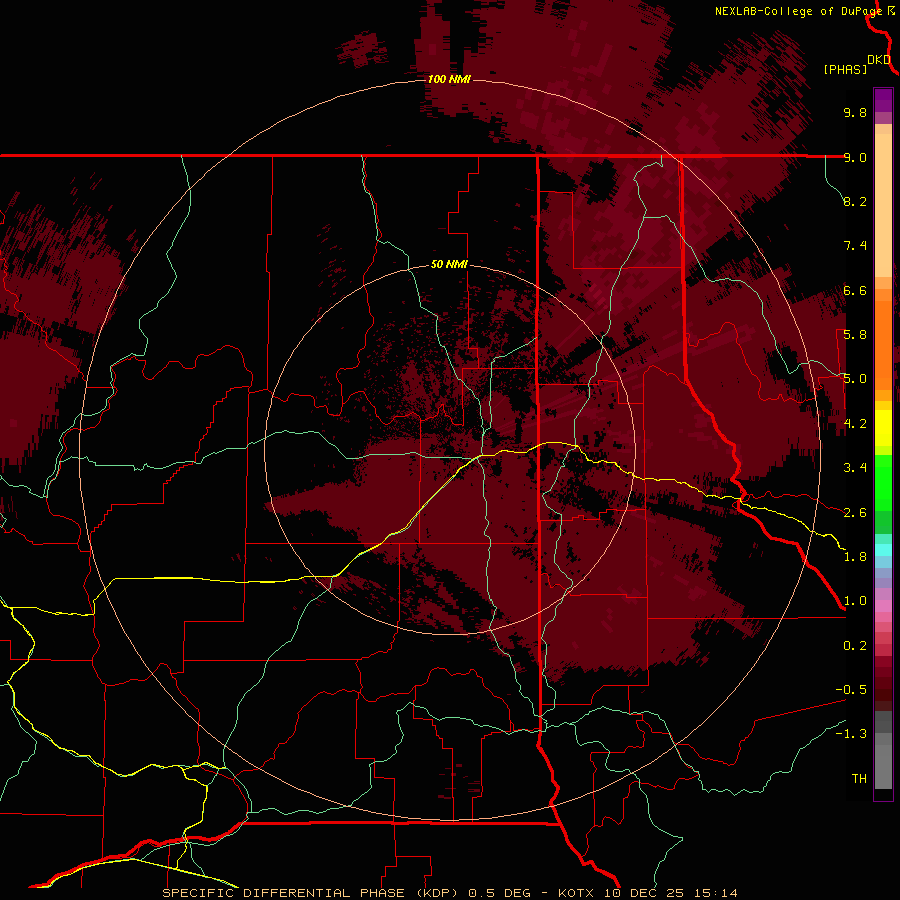Click the "50 NMI" range ring label

(x=449, y=264)
